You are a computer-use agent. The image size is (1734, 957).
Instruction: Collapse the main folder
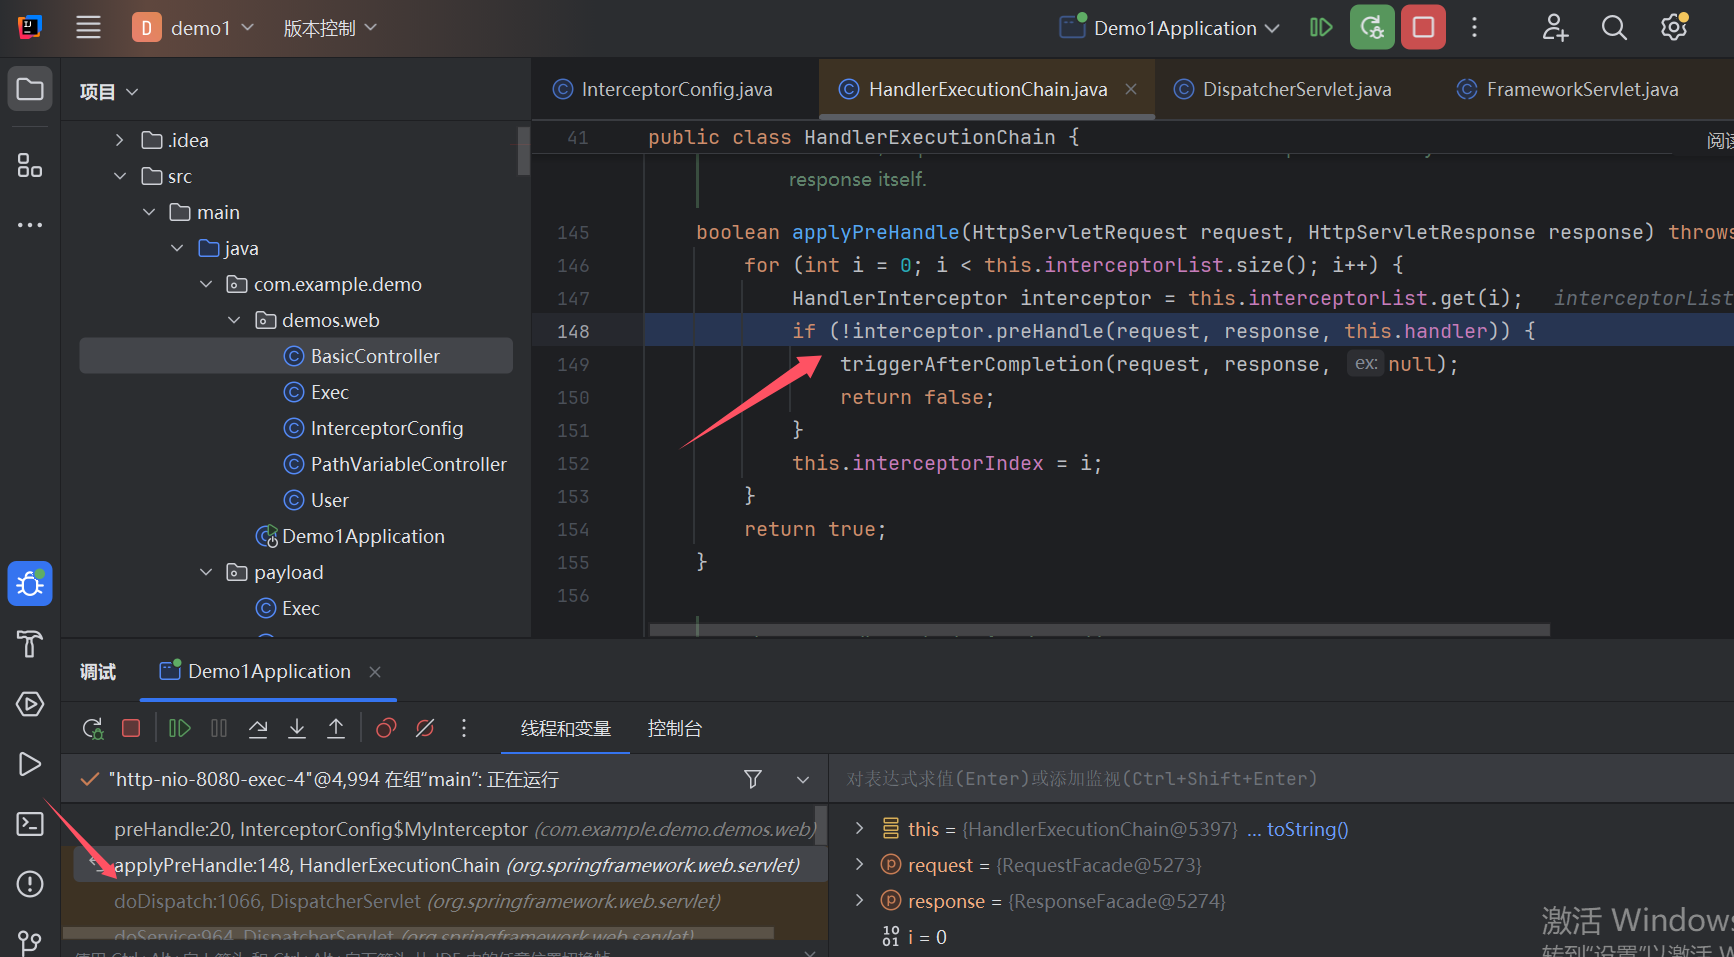coord(149,212)
